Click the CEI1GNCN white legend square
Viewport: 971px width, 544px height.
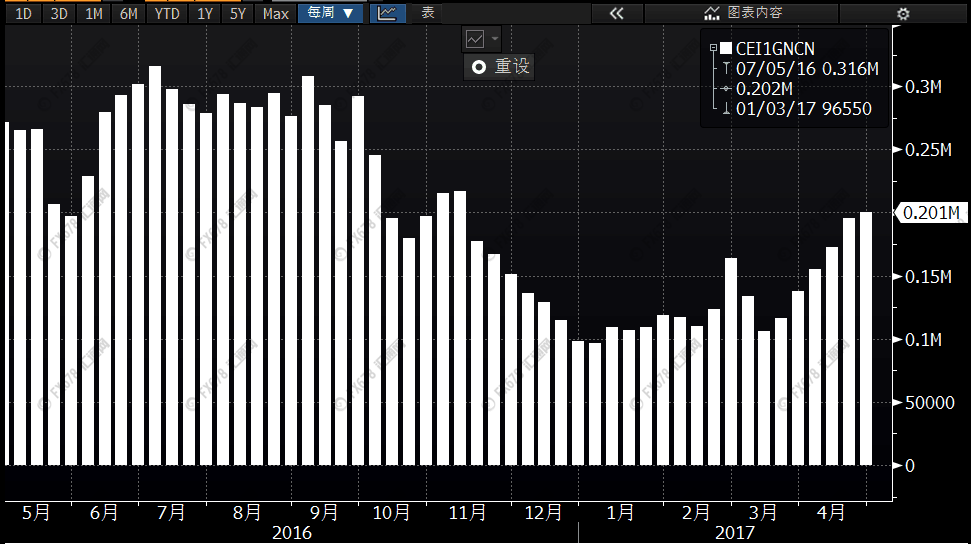[x=726, y=48]
